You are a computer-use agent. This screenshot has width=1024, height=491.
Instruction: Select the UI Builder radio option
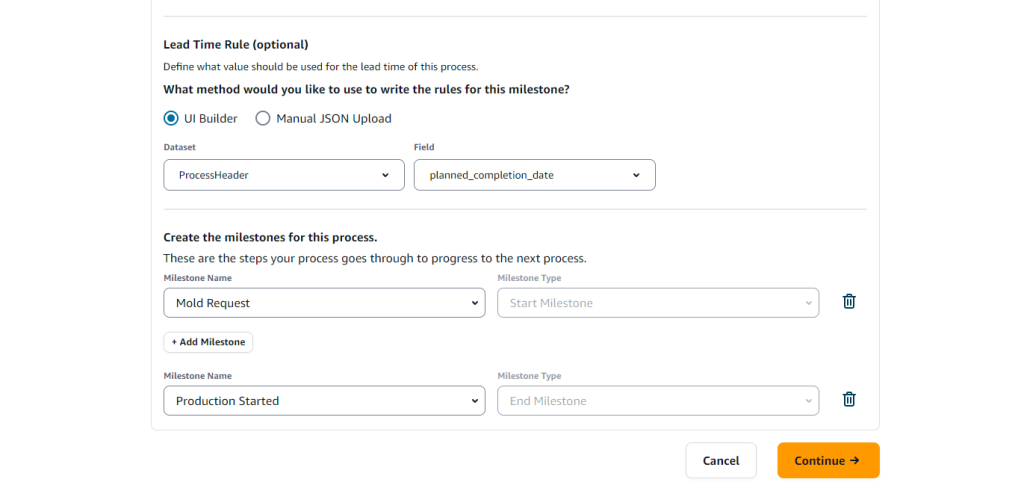click(171, 118)
